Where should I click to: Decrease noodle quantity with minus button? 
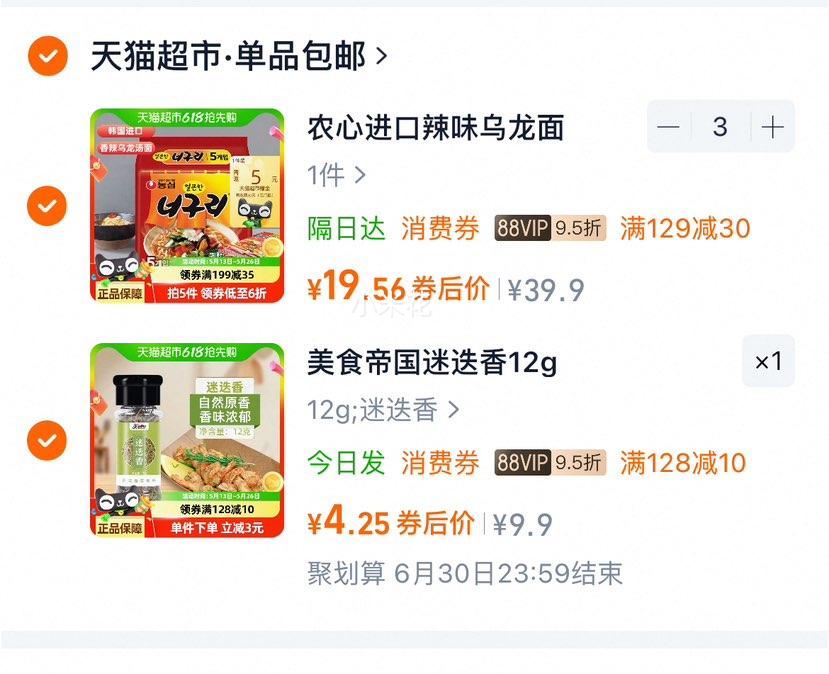tap(668, 127)
